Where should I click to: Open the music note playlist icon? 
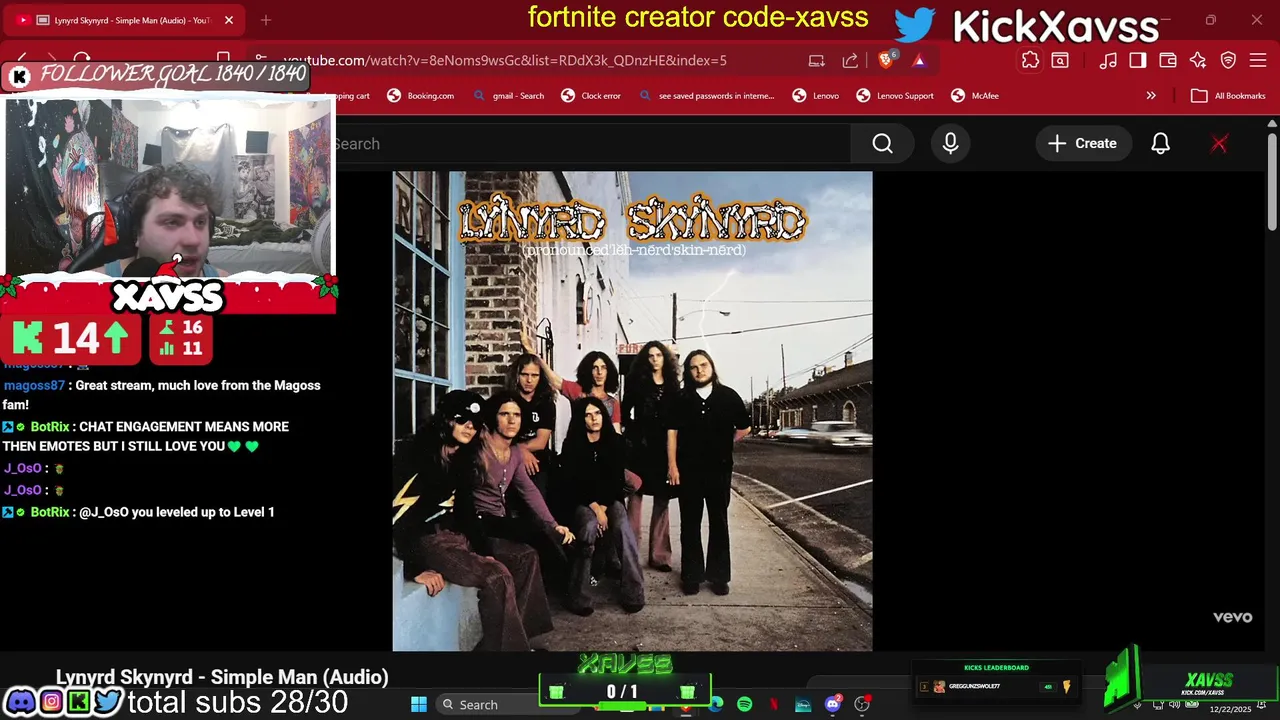1108,60
